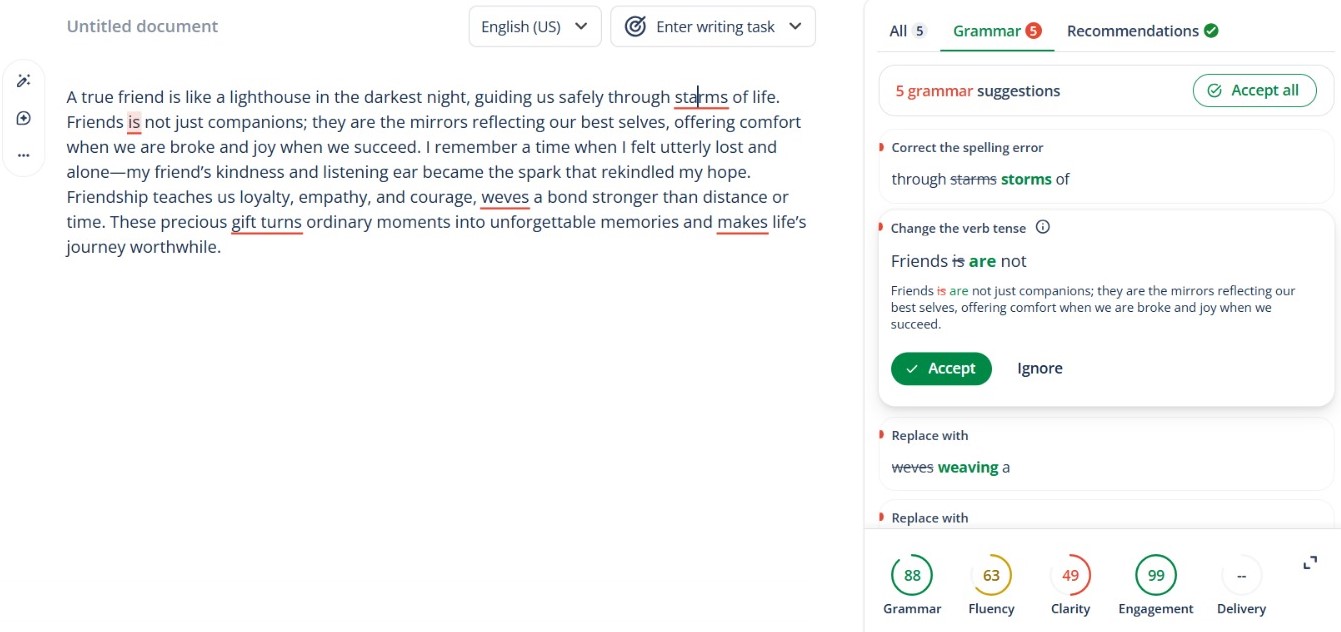This screenshot has height=632, width=1341.
Task: Switch to the All tab
Action: click(x=907, y=31)
